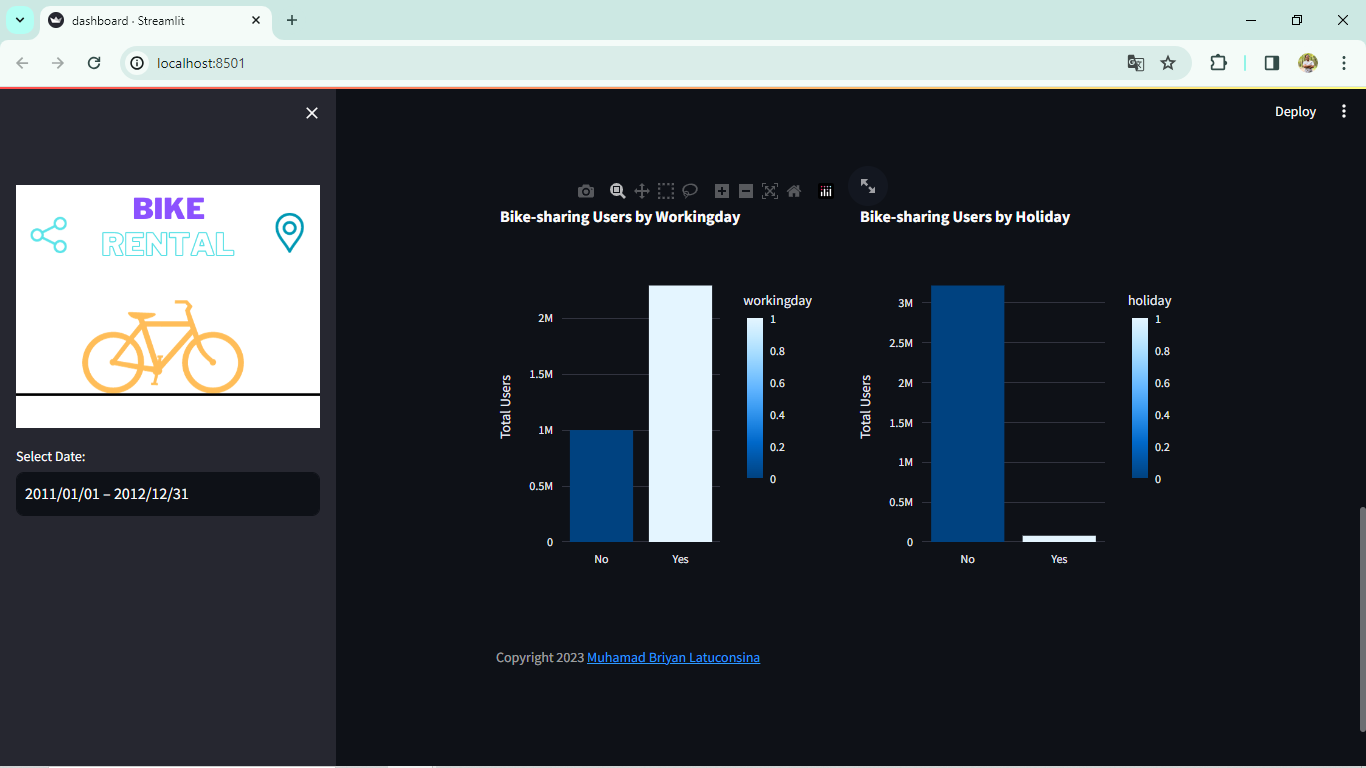Download the plot as PNG (camera icon)
Viewport: 1366px width, 768px height.
coord(586,191)
